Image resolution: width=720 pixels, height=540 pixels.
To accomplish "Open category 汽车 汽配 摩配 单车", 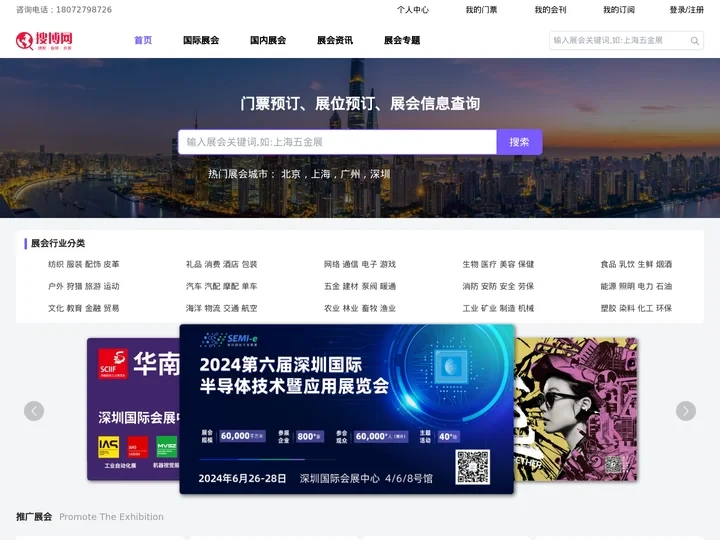I will click(x=221, y=286).
